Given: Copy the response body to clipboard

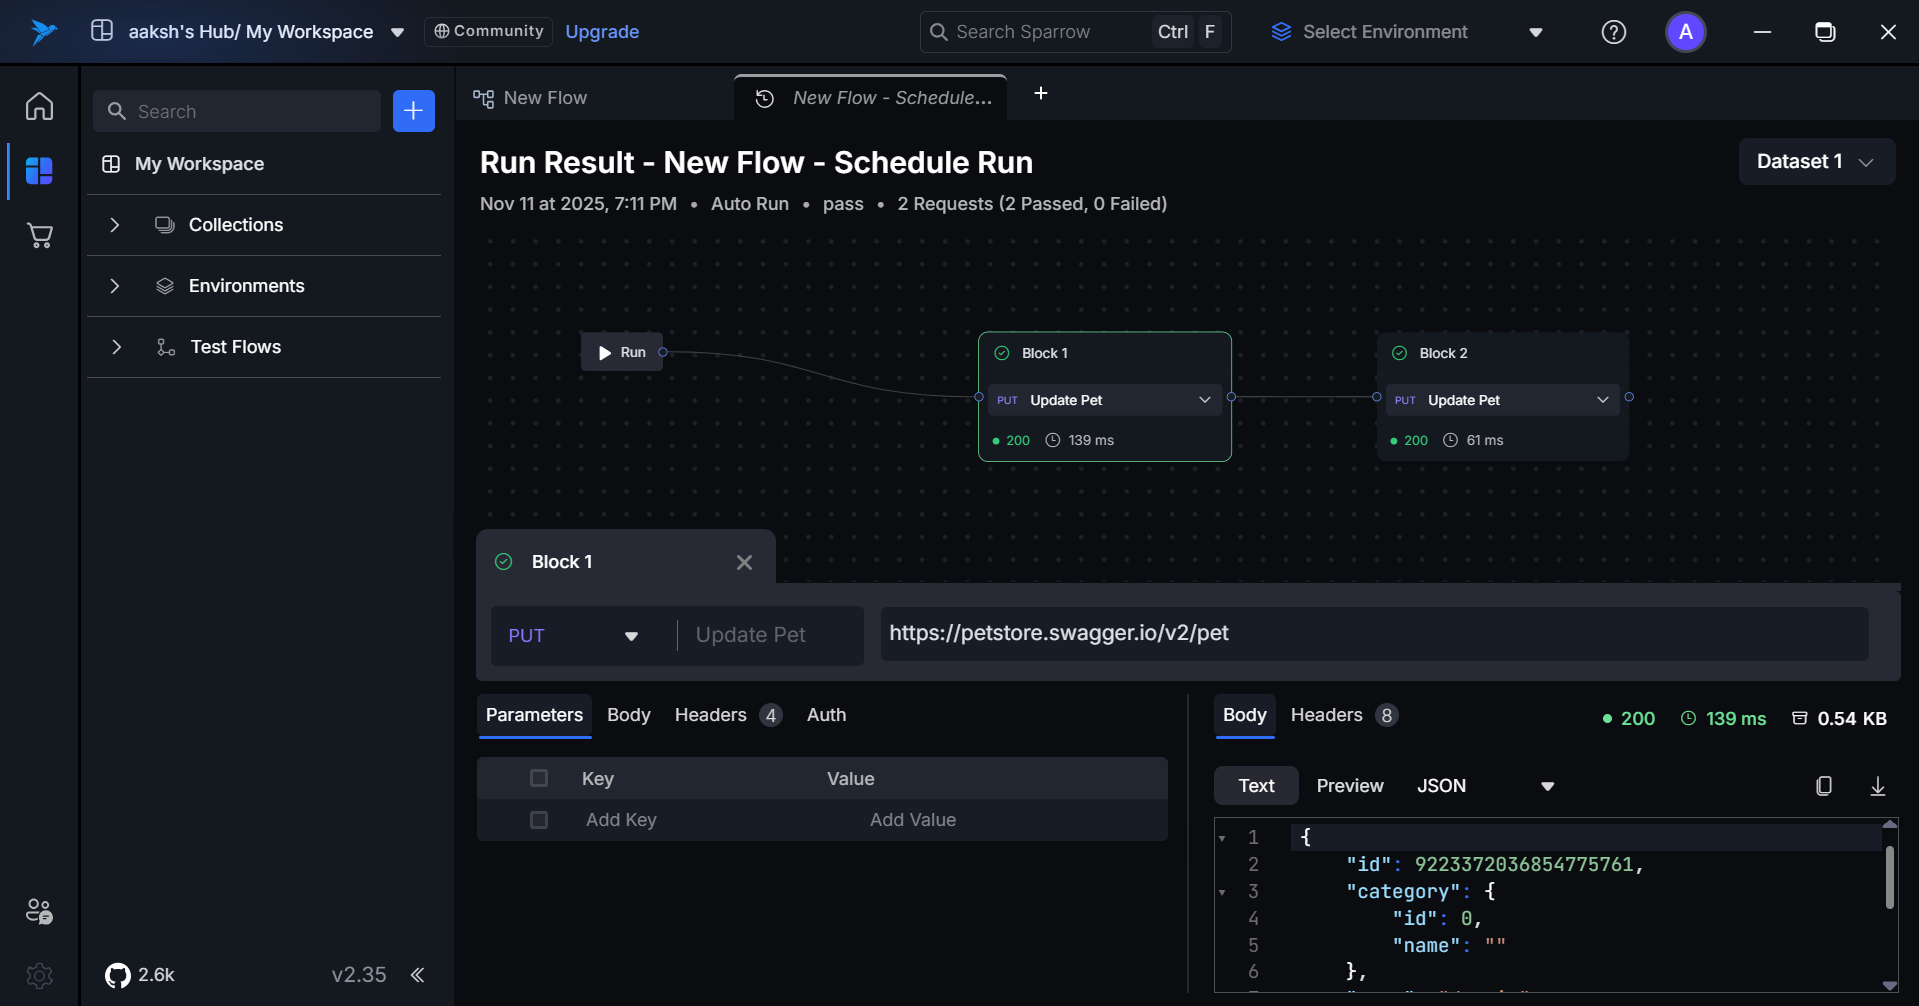Looking at the screenshot, I should point(1824,786).
